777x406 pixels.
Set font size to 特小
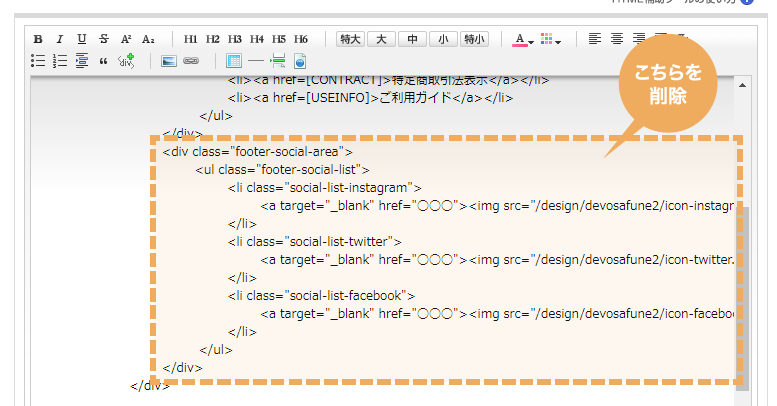pyautogui.click(x=474, y=39)
